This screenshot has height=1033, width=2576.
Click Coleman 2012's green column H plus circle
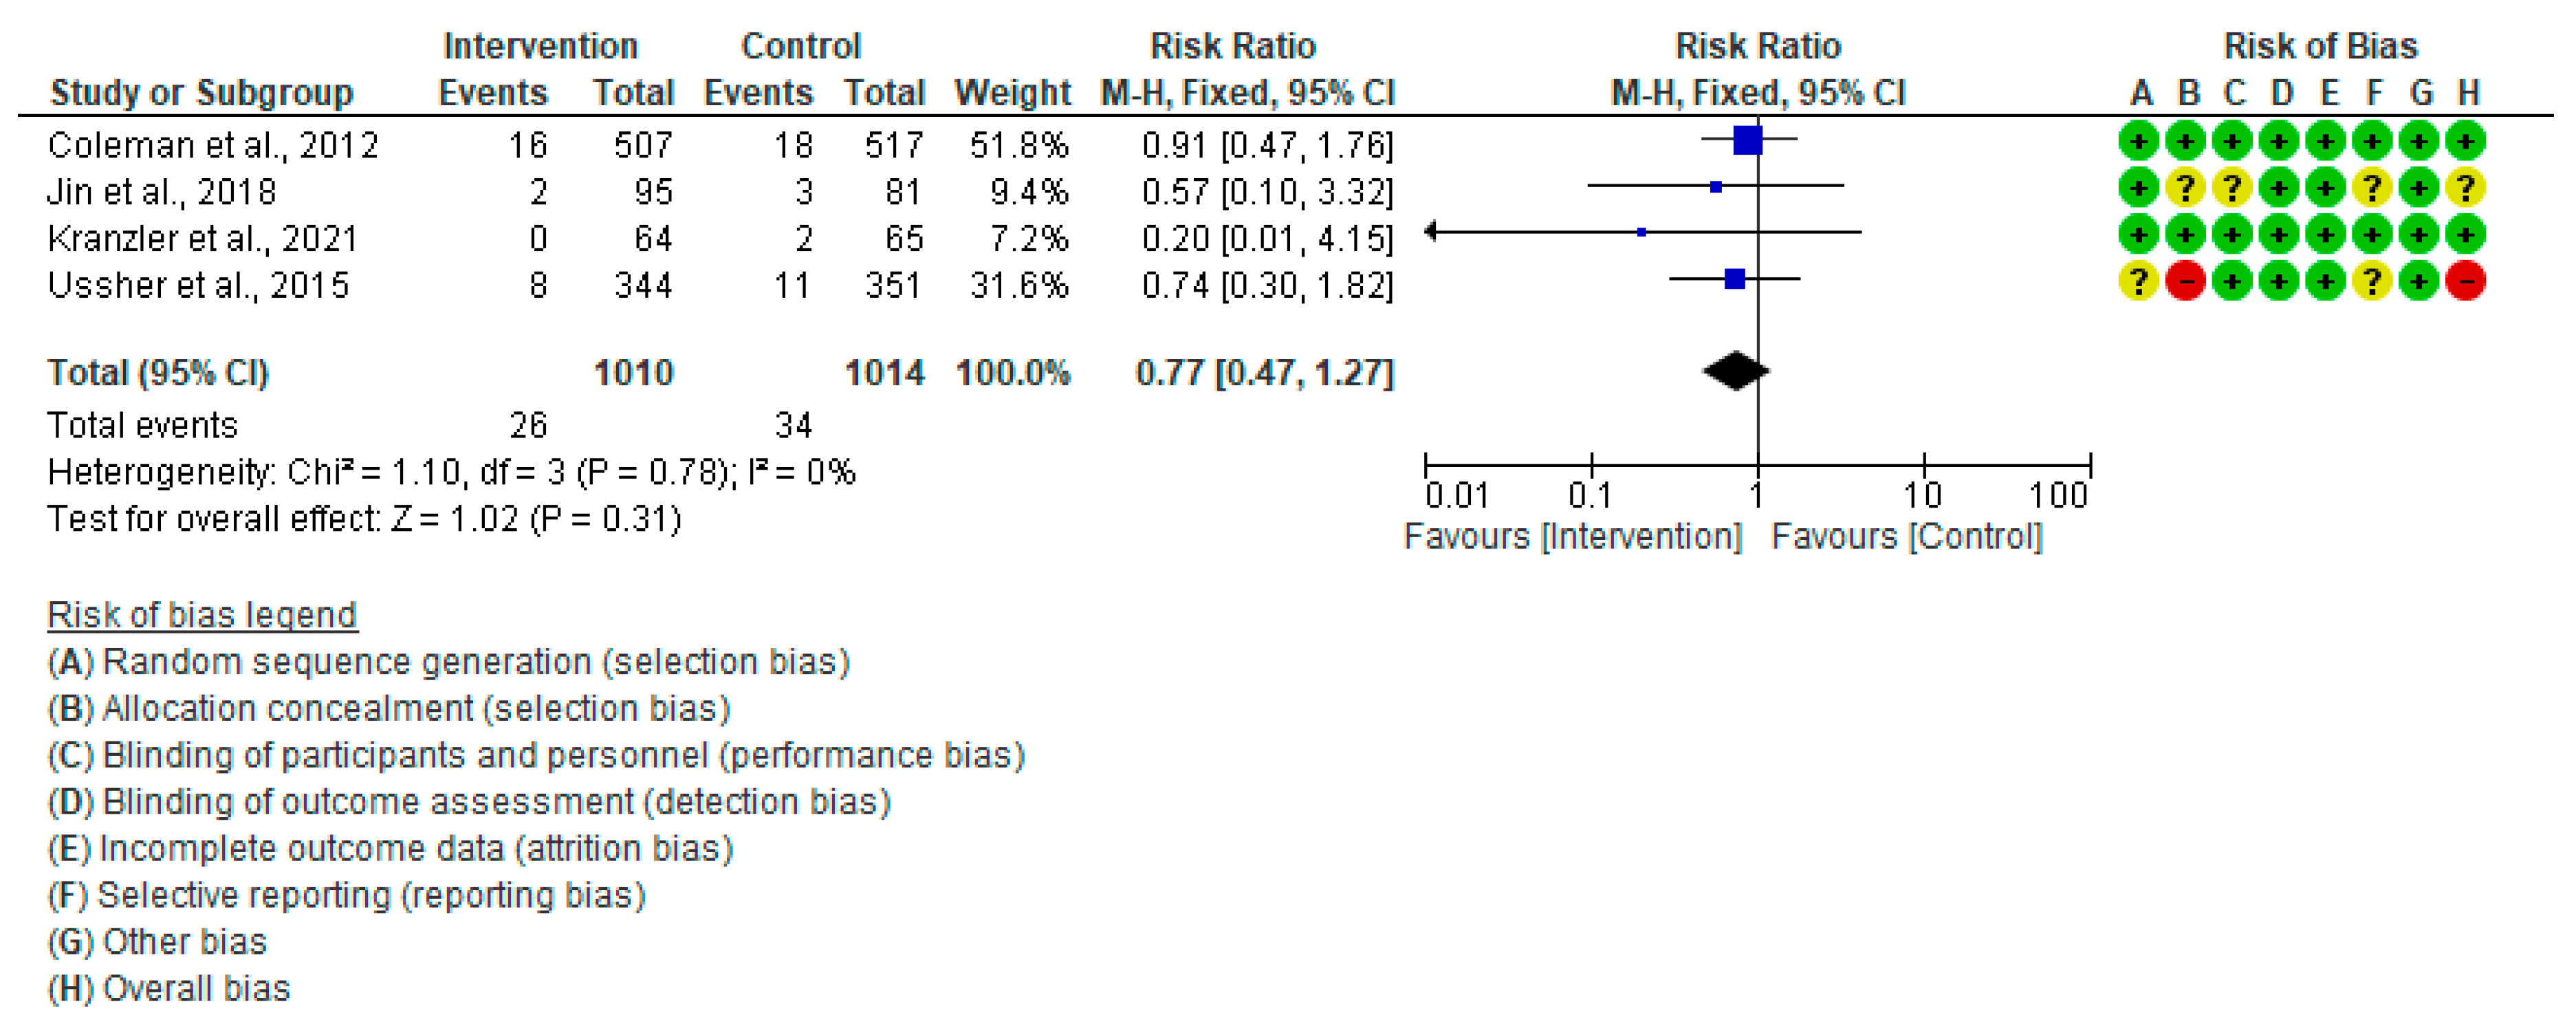point(2465,141)
